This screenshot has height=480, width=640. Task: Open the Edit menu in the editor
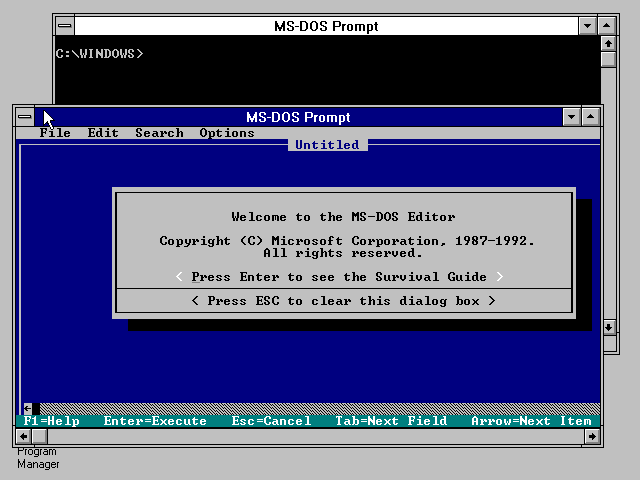[x=103, y=133]
